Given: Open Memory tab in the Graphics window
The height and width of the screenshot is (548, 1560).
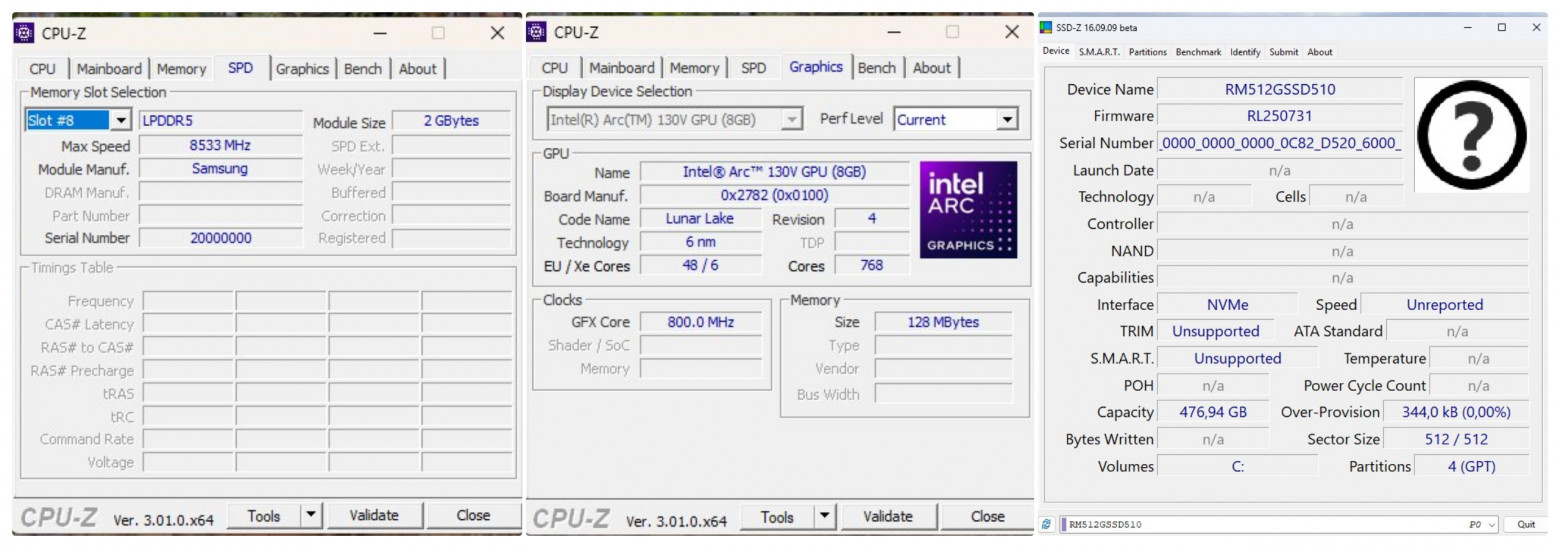Looking at the screenshot, I should click(694, 68).
